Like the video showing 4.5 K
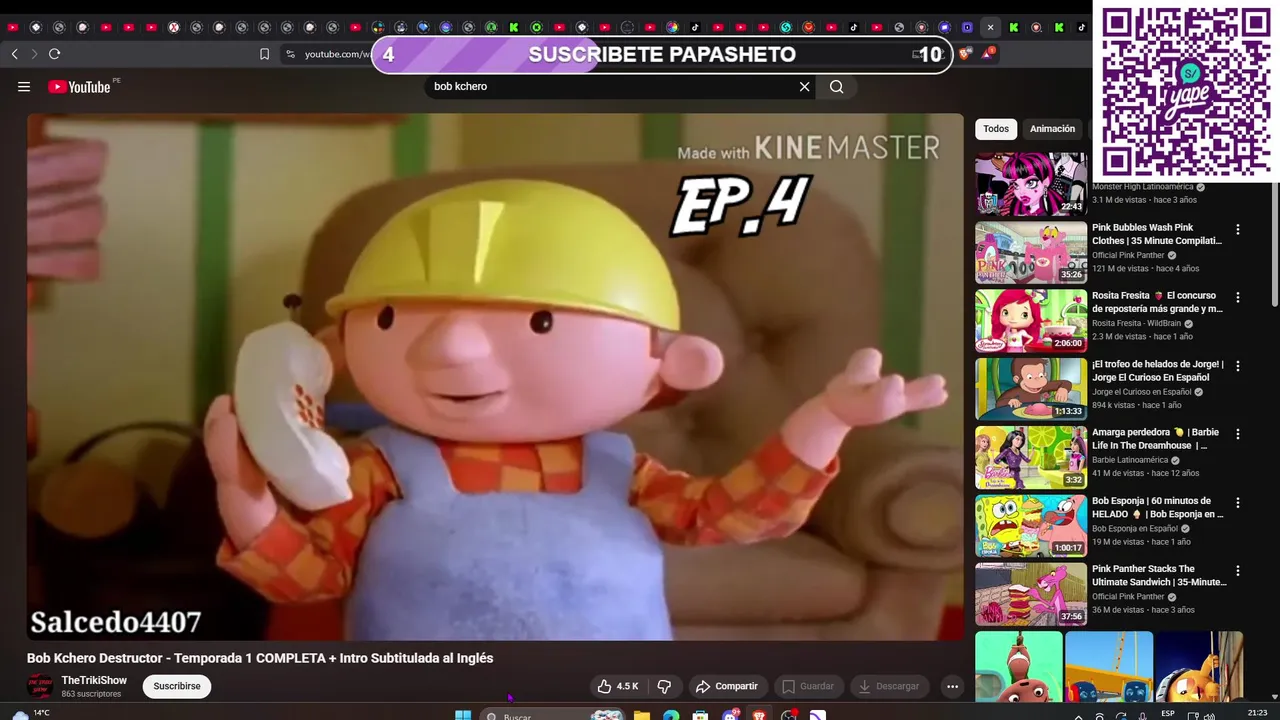This screenshot has width=1280, height=720. (617, 686)
